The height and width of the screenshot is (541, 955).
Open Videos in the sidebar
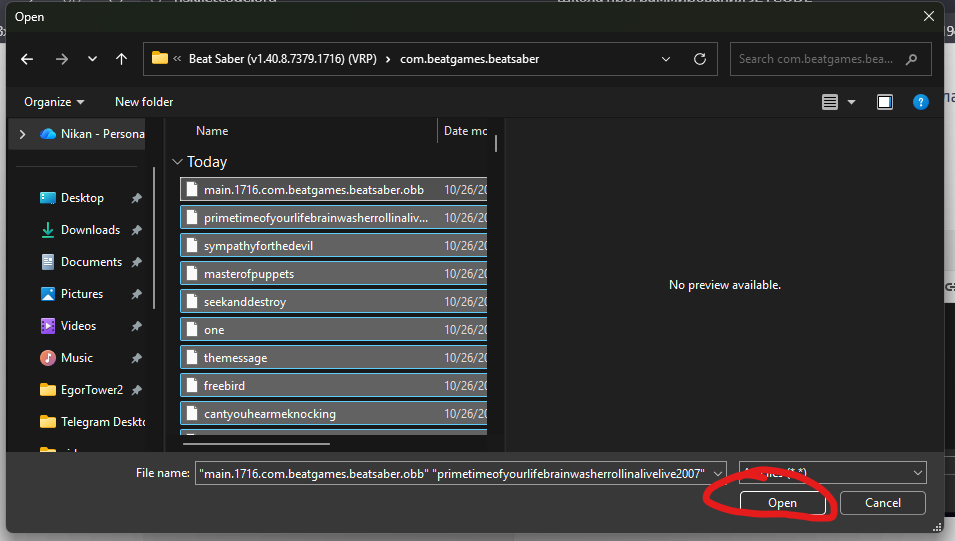tap(79, 326)
